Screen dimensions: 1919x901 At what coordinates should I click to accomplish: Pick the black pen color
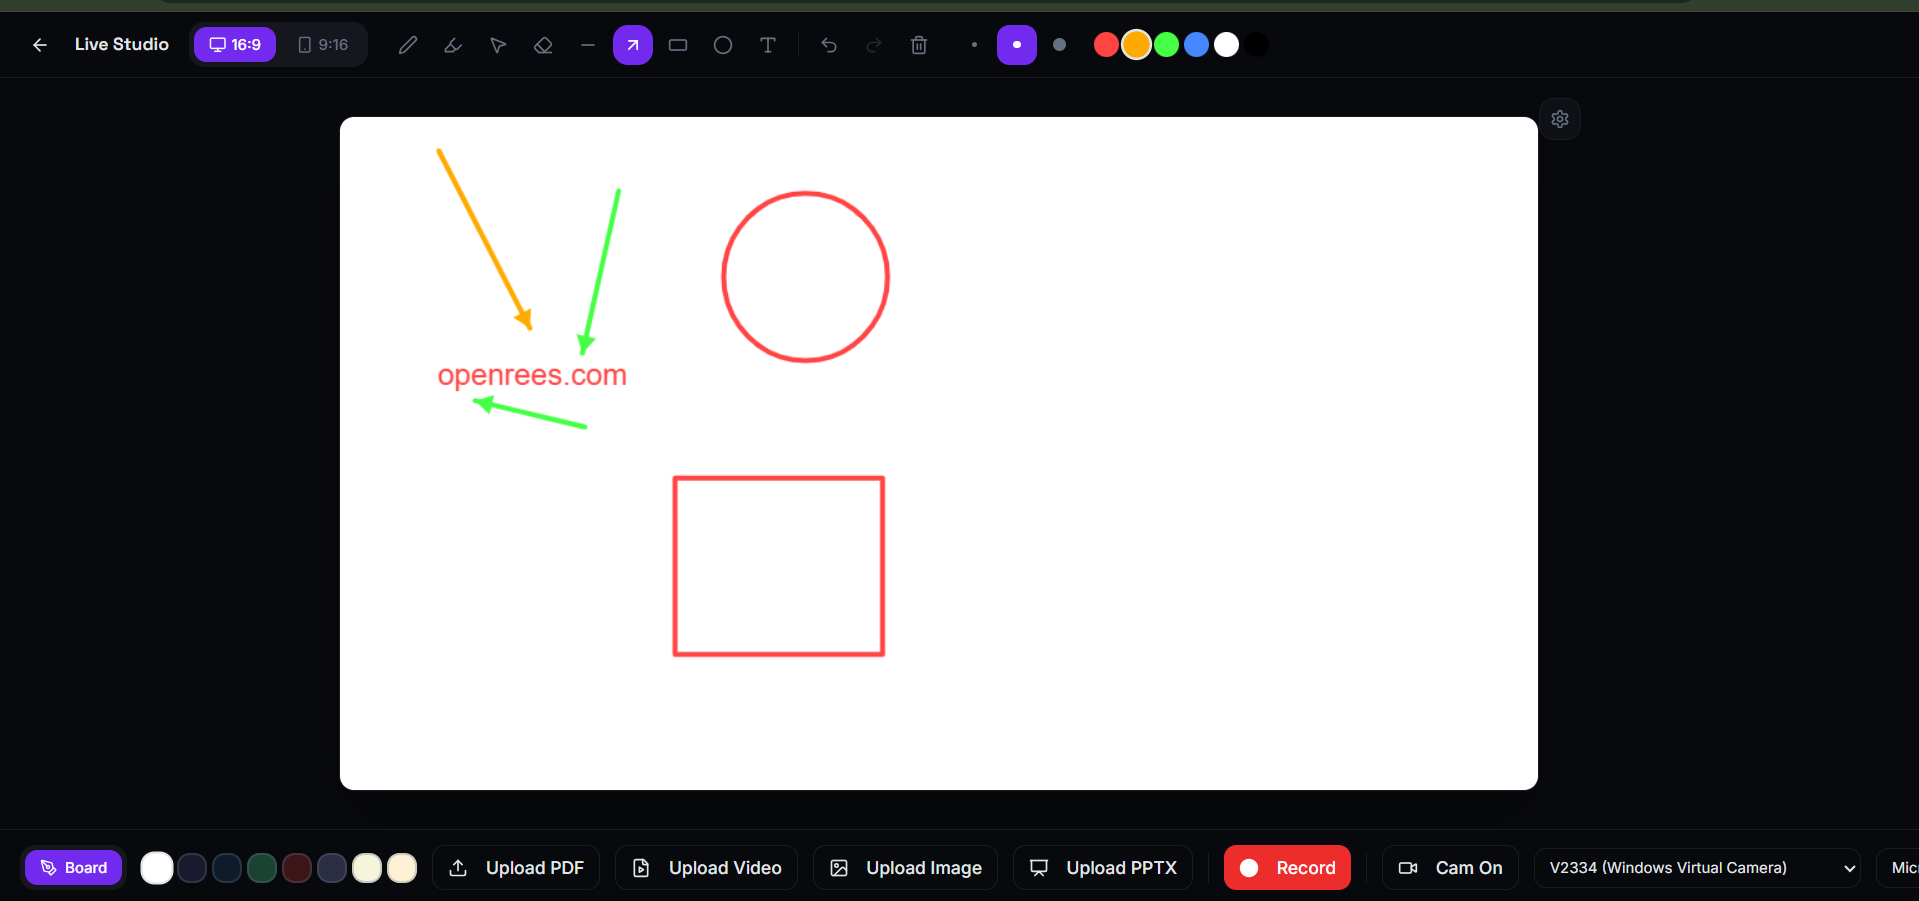1256,45
